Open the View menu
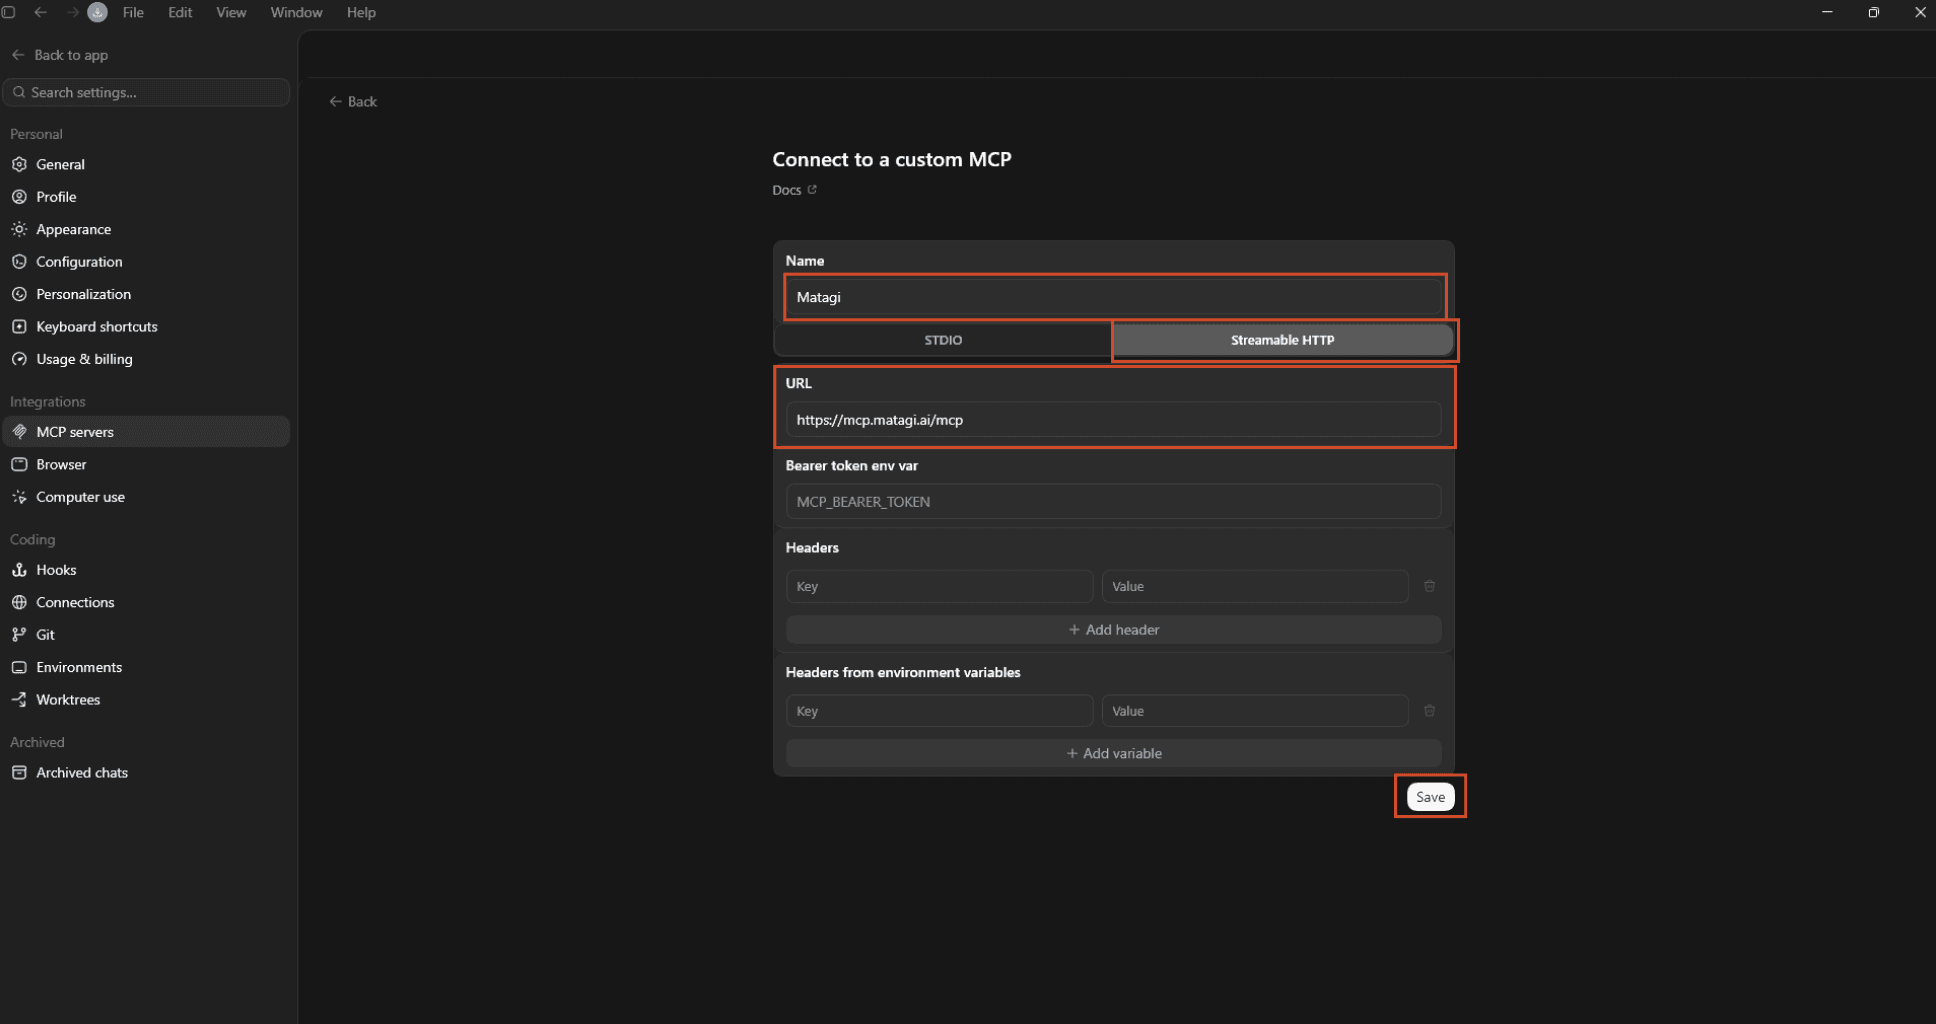The width and height of the screenshot is (1936, 1024). [x=231, y=12]
